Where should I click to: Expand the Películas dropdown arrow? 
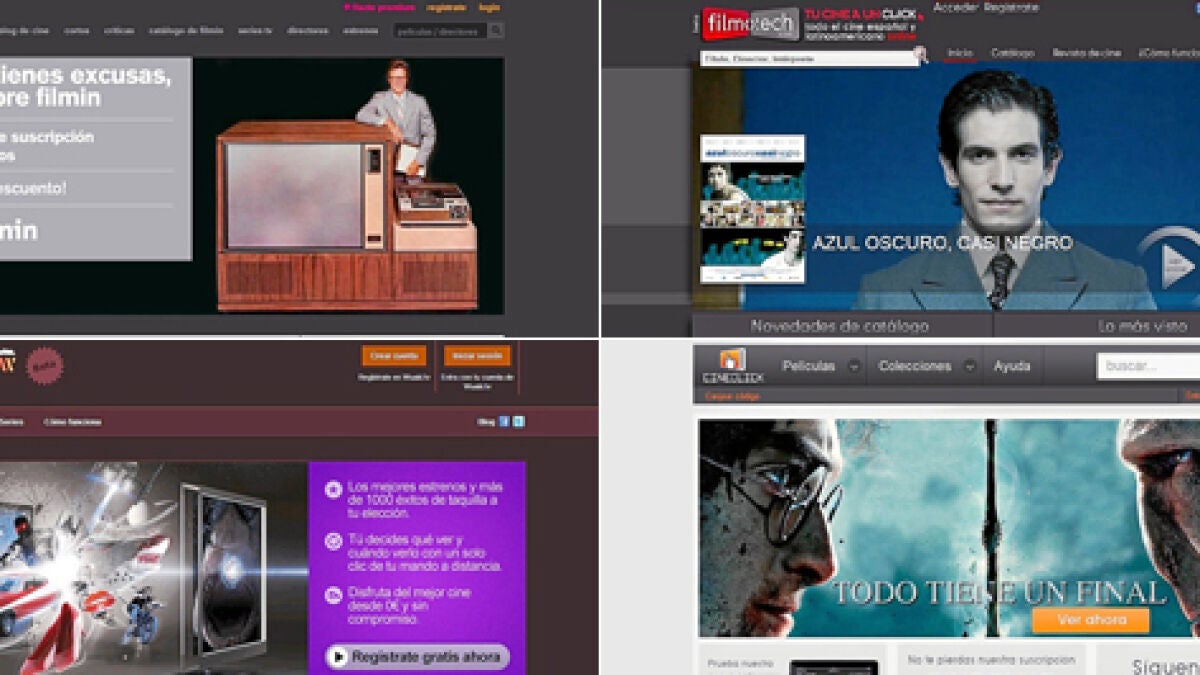pos(853,367)
